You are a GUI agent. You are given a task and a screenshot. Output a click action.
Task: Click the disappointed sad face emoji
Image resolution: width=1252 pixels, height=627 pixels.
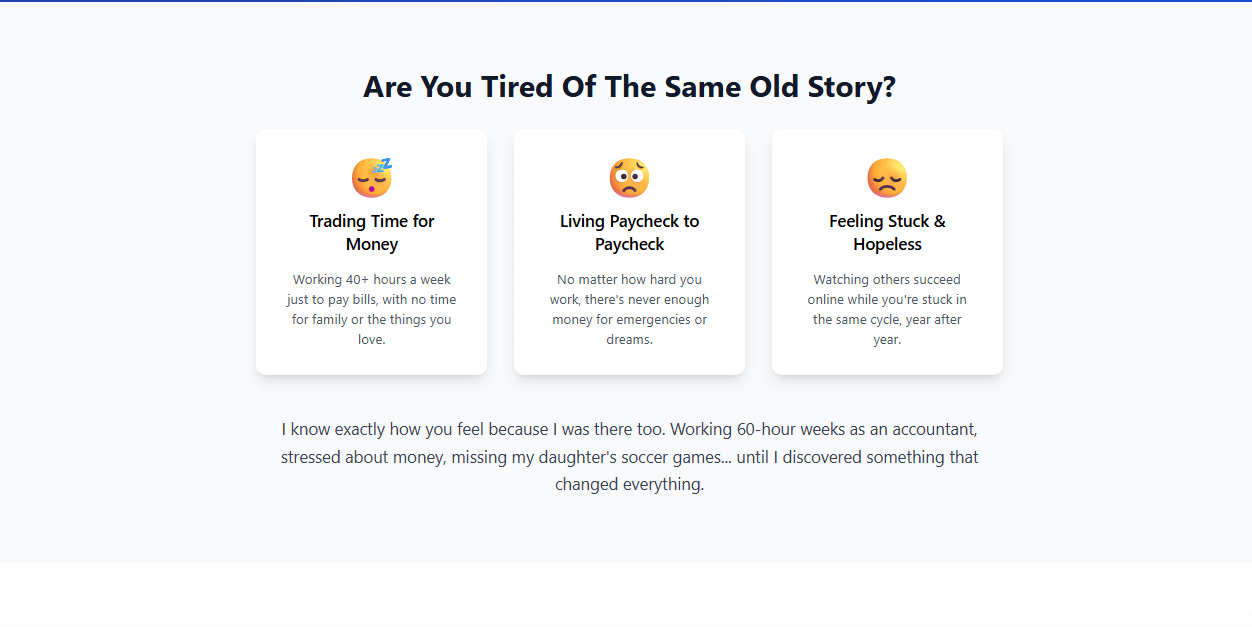(887, 178)
